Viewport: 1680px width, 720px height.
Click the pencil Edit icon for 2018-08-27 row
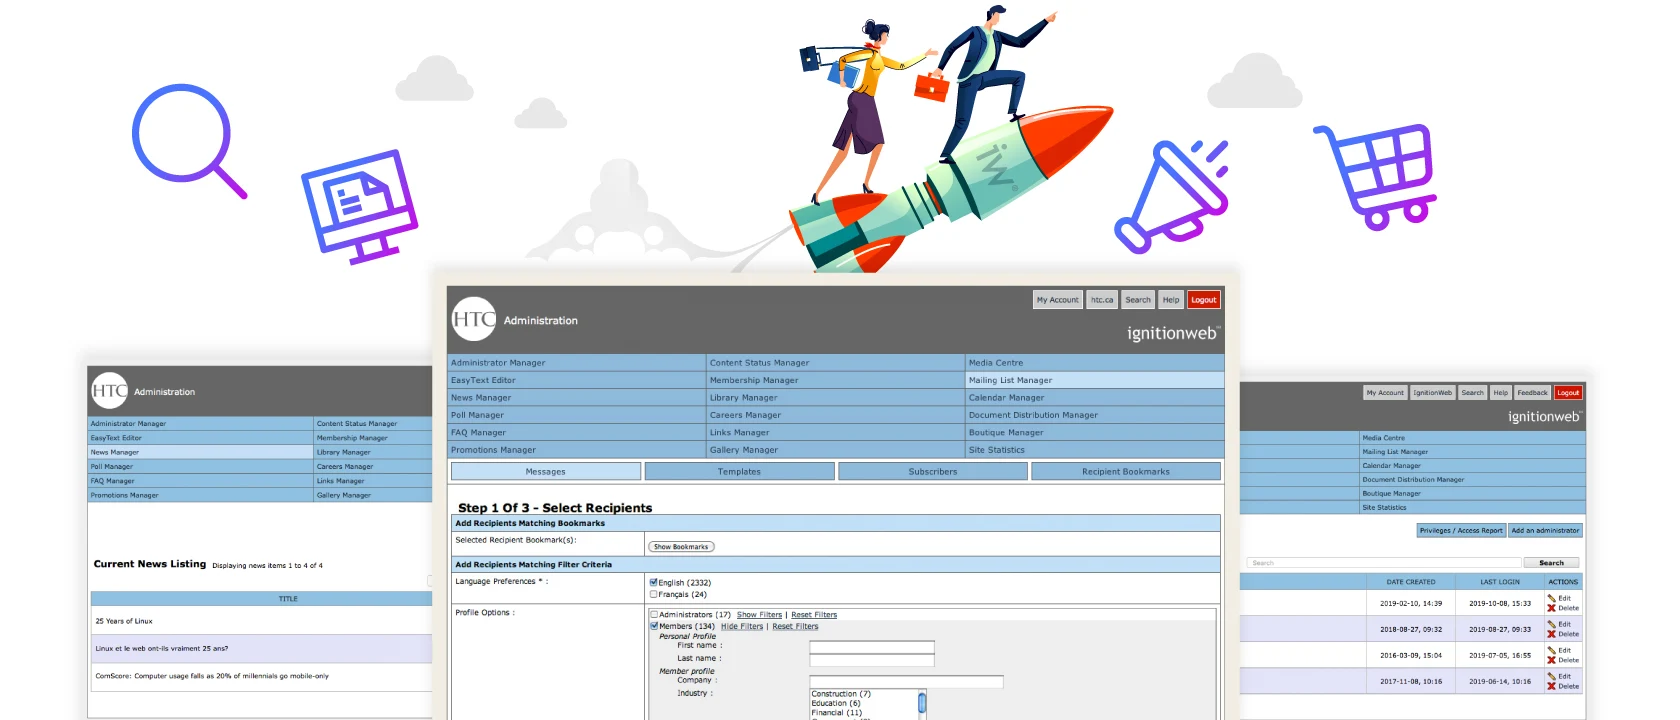pyautogui.click(x=1552, y=624)
